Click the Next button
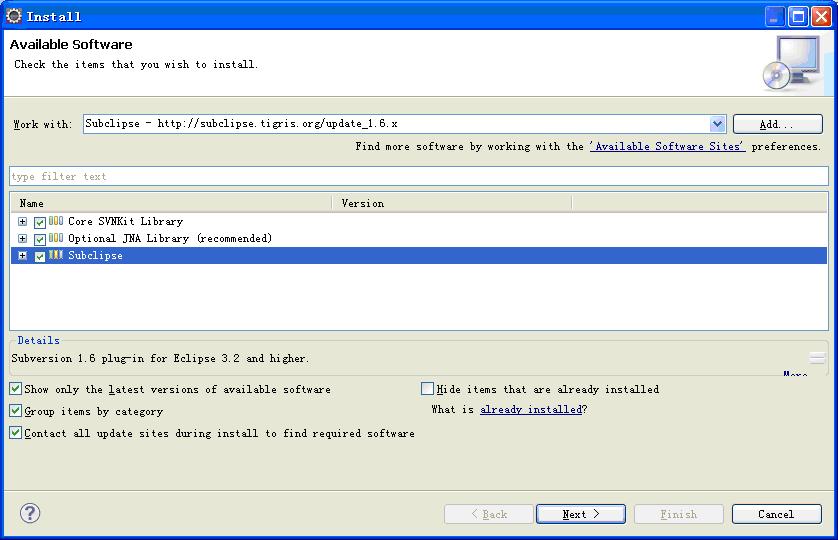Image resolution: width=838 pixels, height=540 pixels. [x=581, y=514]
